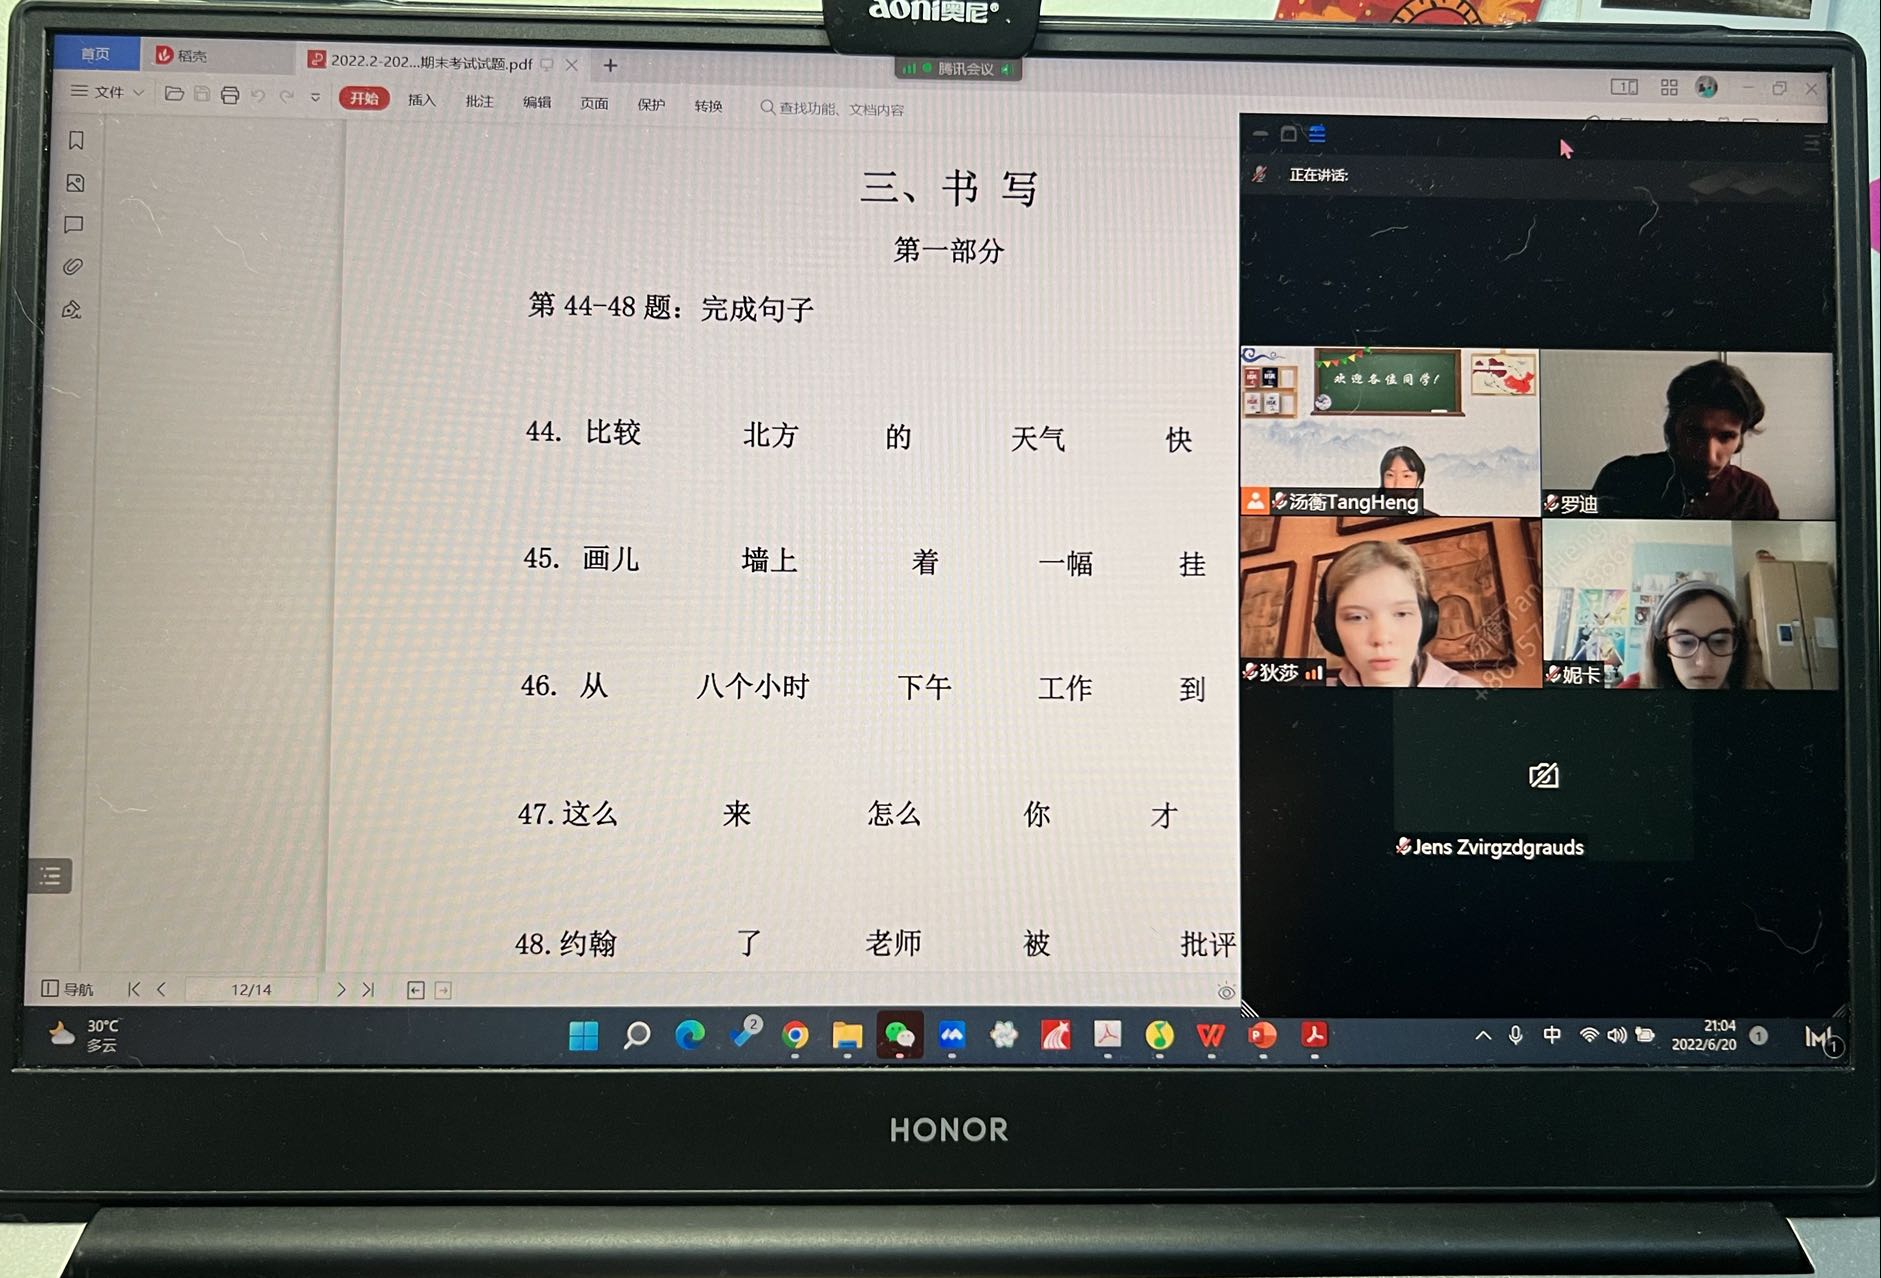Click the print icon in the toolbar

coord(230,95)
